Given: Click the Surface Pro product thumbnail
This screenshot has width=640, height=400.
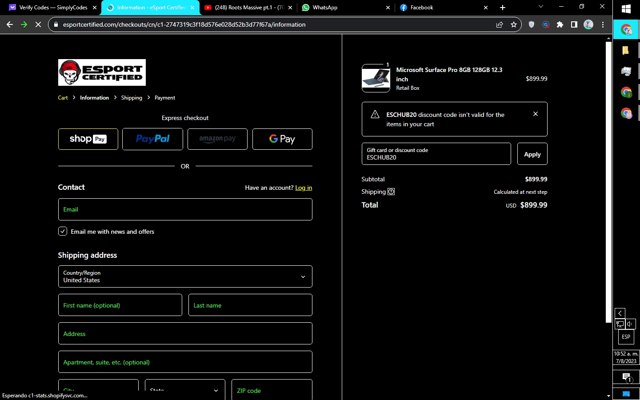Looking at the screenshot, I should point(376,78).
